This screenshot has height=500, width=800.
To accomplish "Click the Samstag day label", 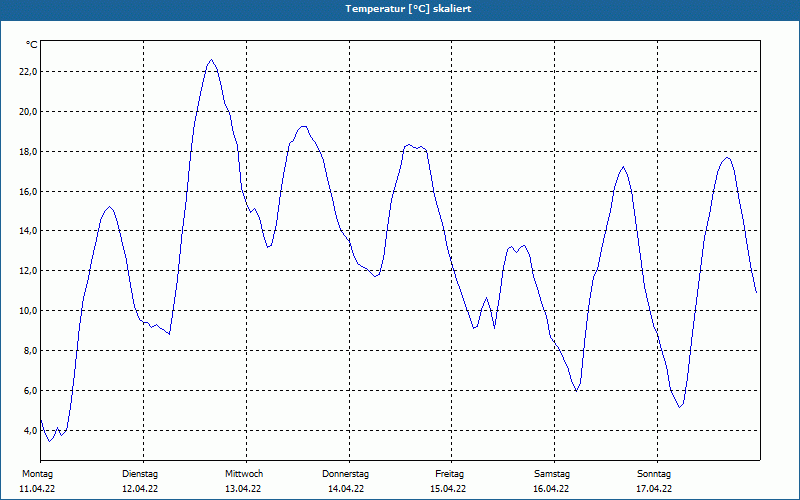I will coord(552,474).
